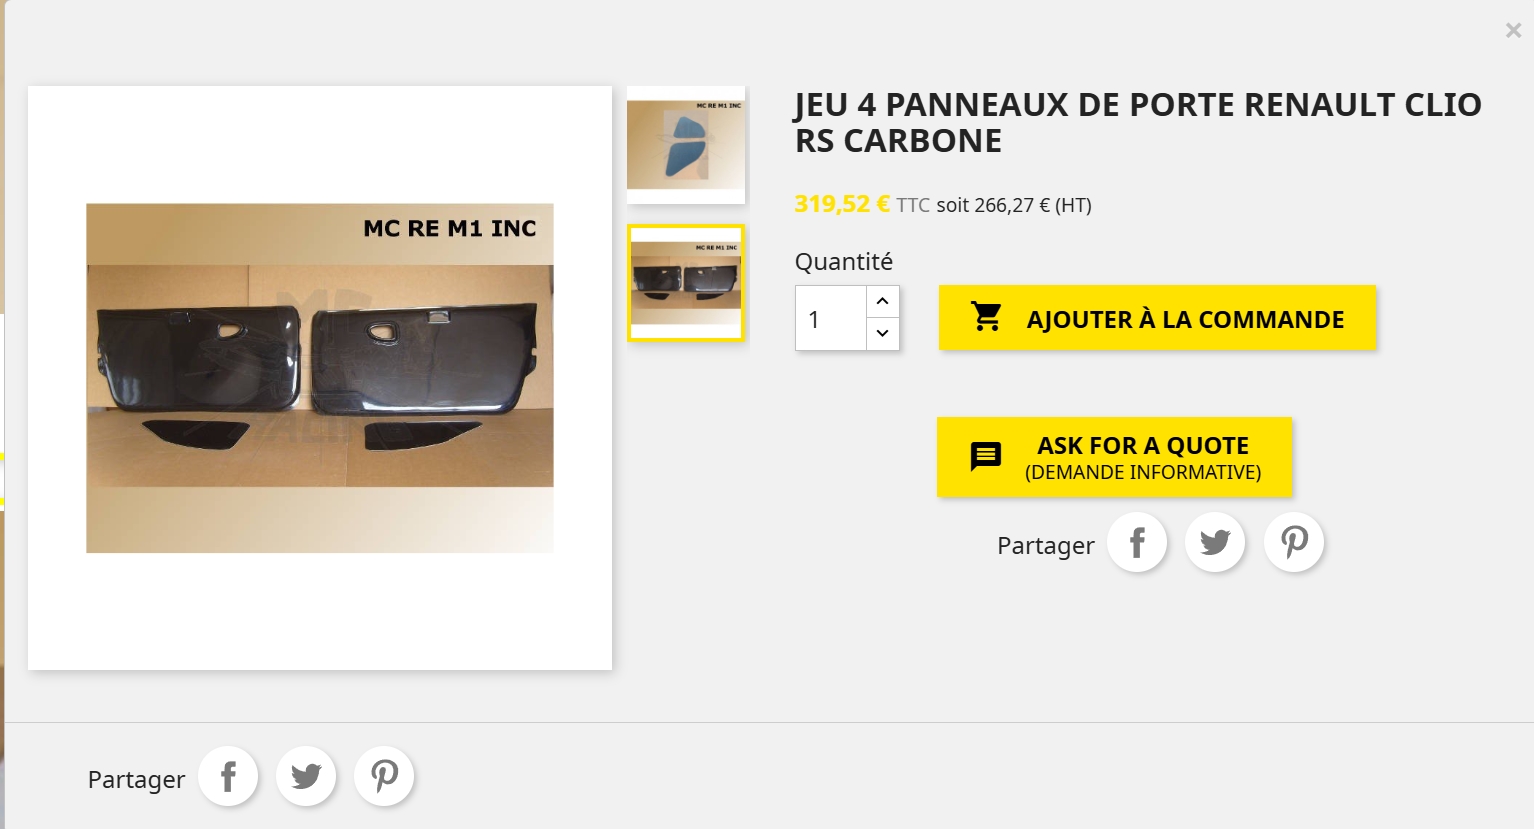This screenshot has height=829, width=1534.
Task: Click the message bubble icon on the quote button
Action: click(x=986, y=456)
